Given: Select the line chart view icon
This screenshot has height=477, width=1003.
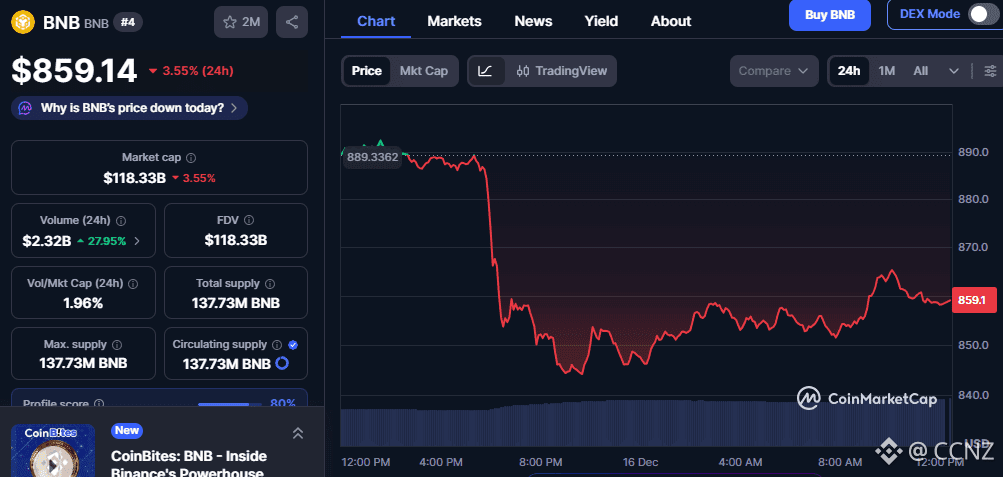Looking at the screenshot, I should (485, 71).
